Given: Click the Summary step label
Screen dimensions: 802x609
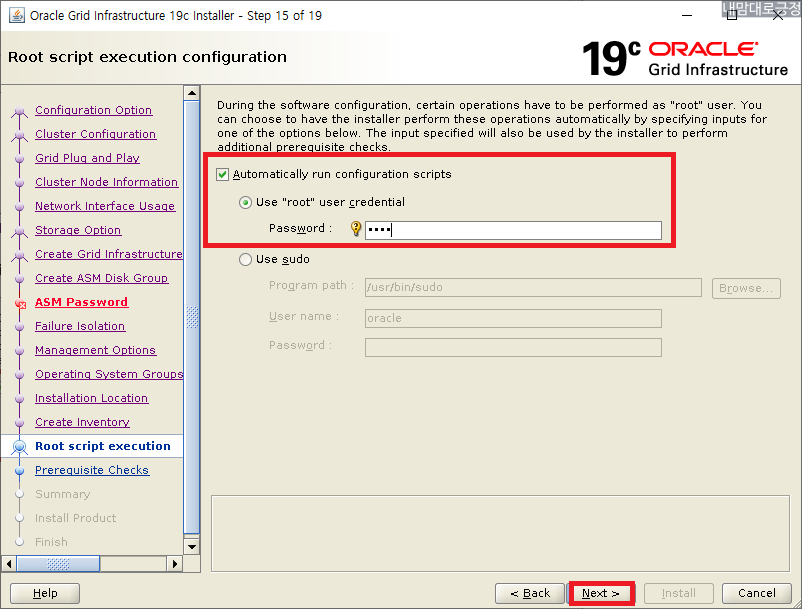Looking at the screenshot, I should coord(62,494).
